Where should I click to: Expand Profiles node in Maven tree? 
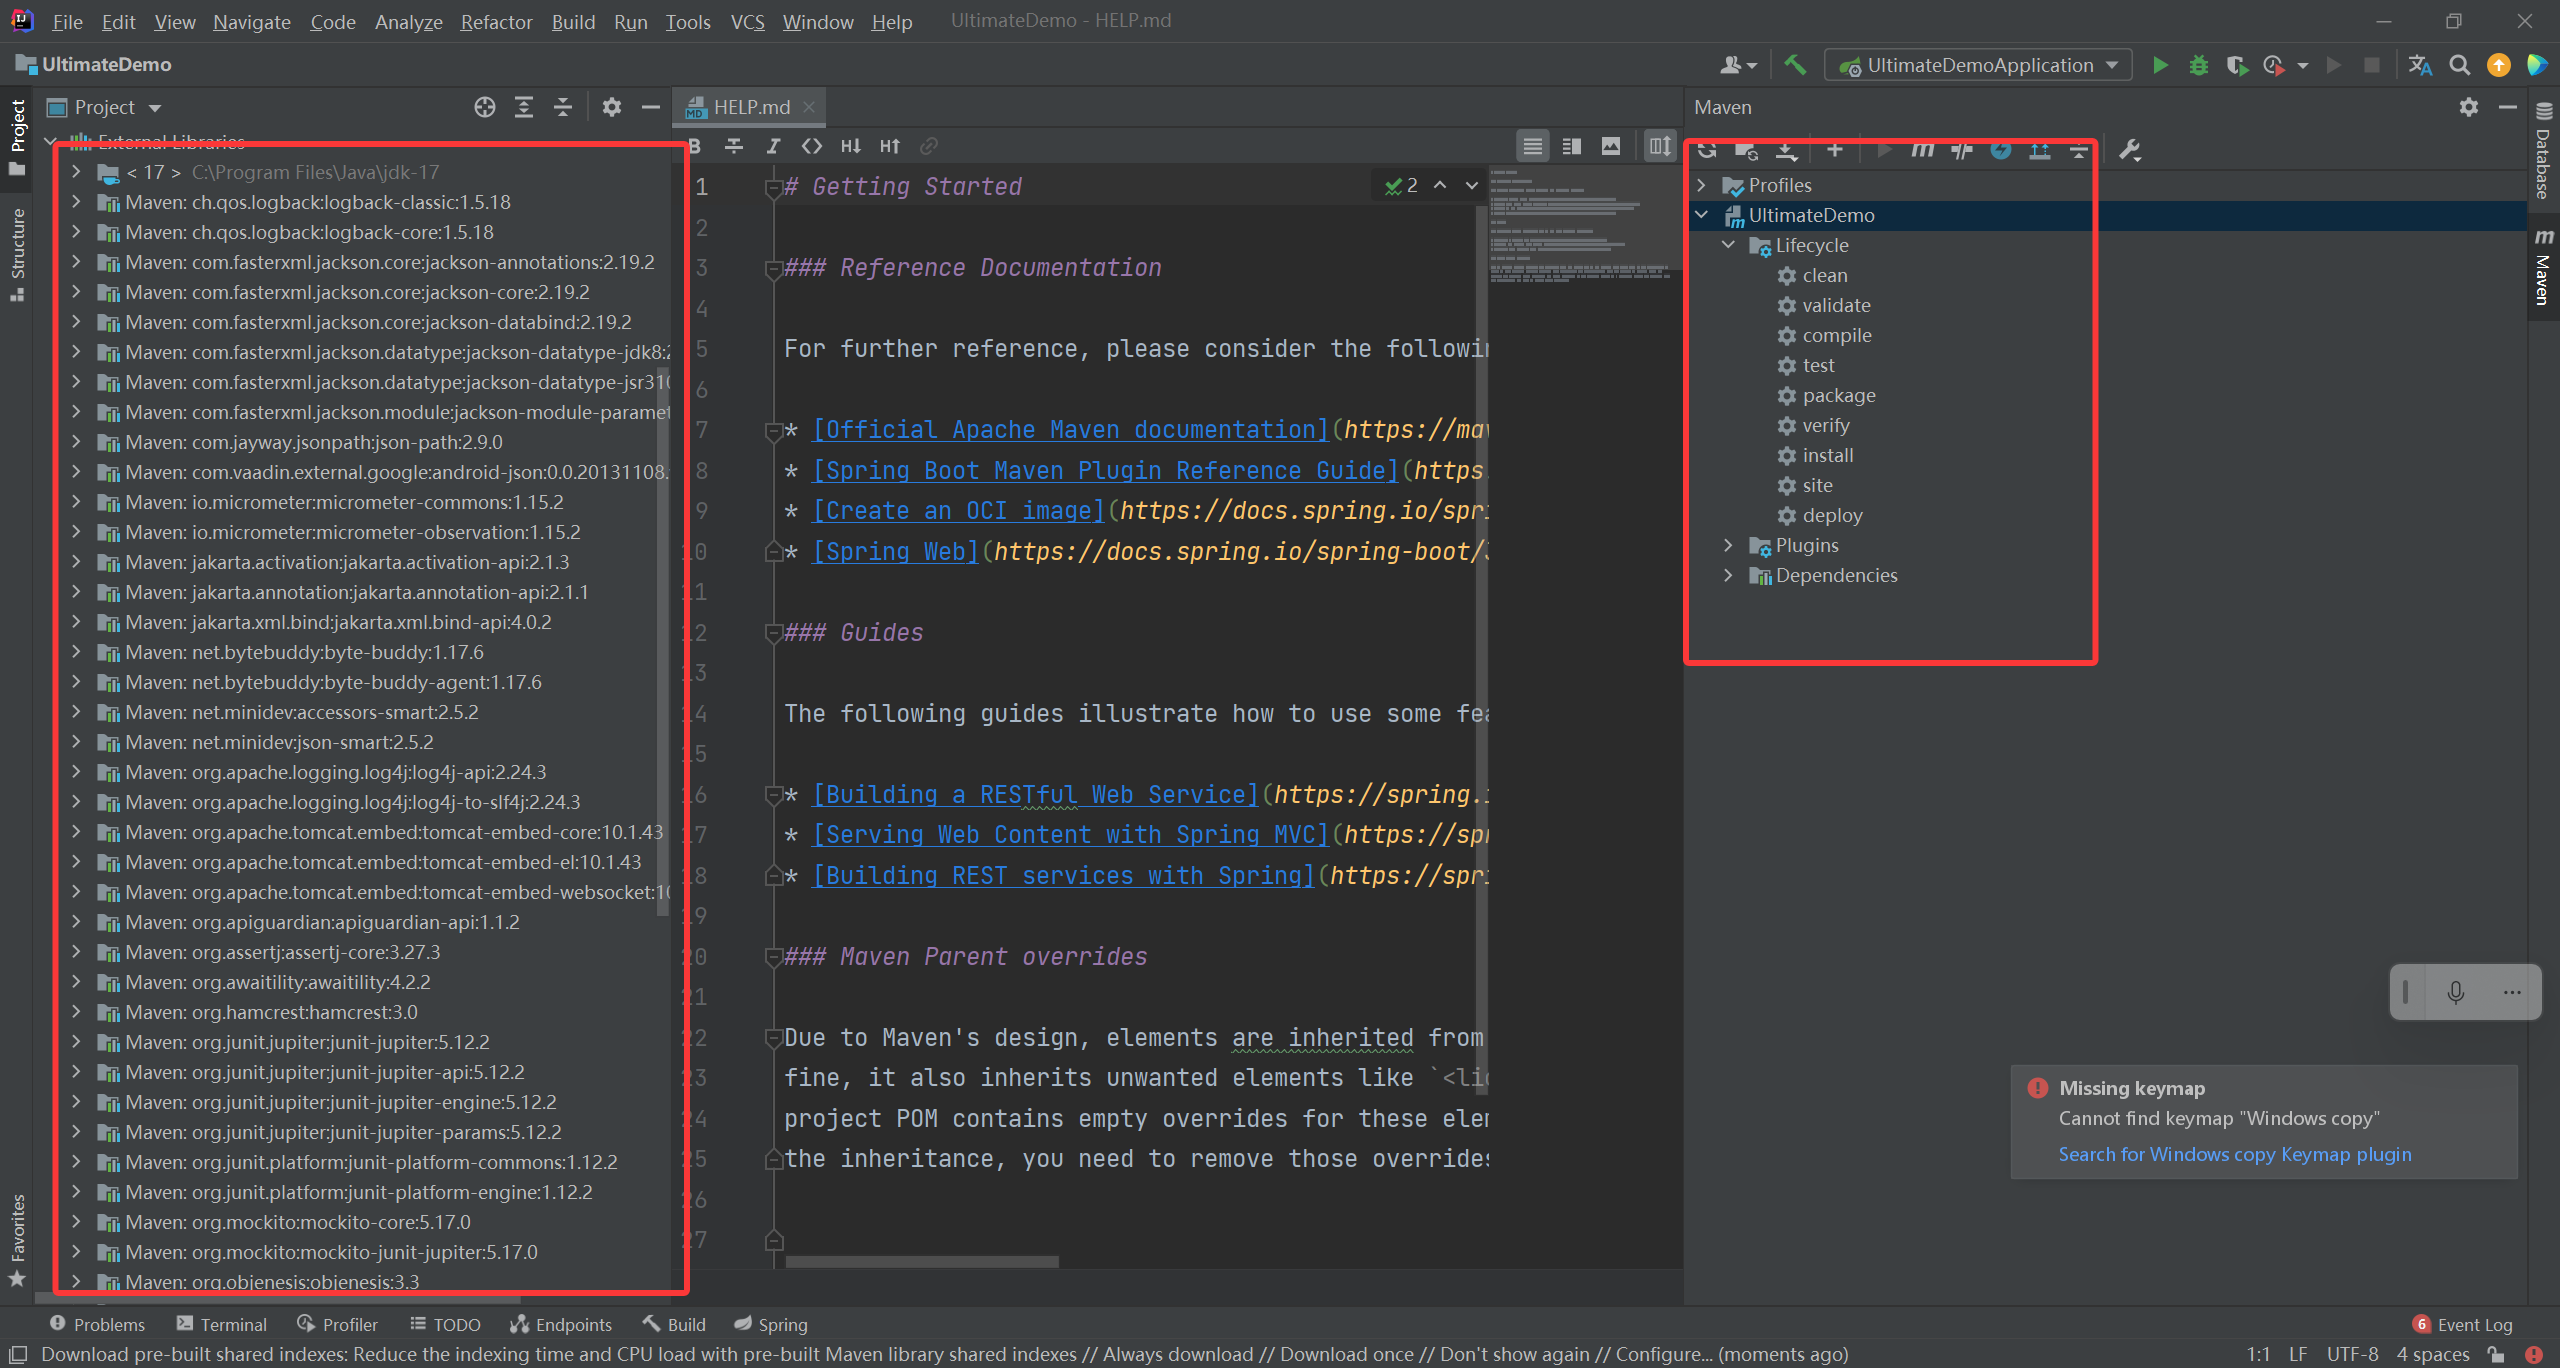1702,185
